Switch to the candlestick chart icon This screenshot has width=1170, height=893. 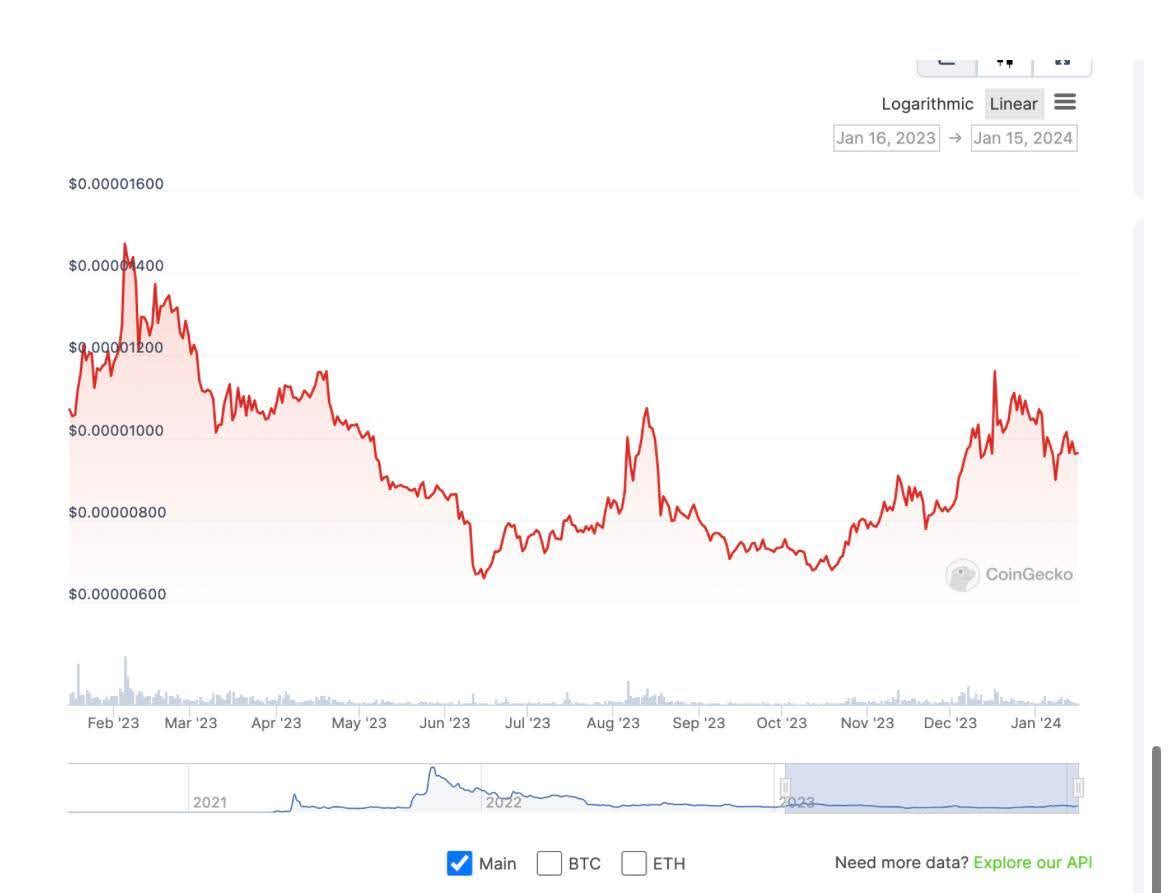point(1004,60)
